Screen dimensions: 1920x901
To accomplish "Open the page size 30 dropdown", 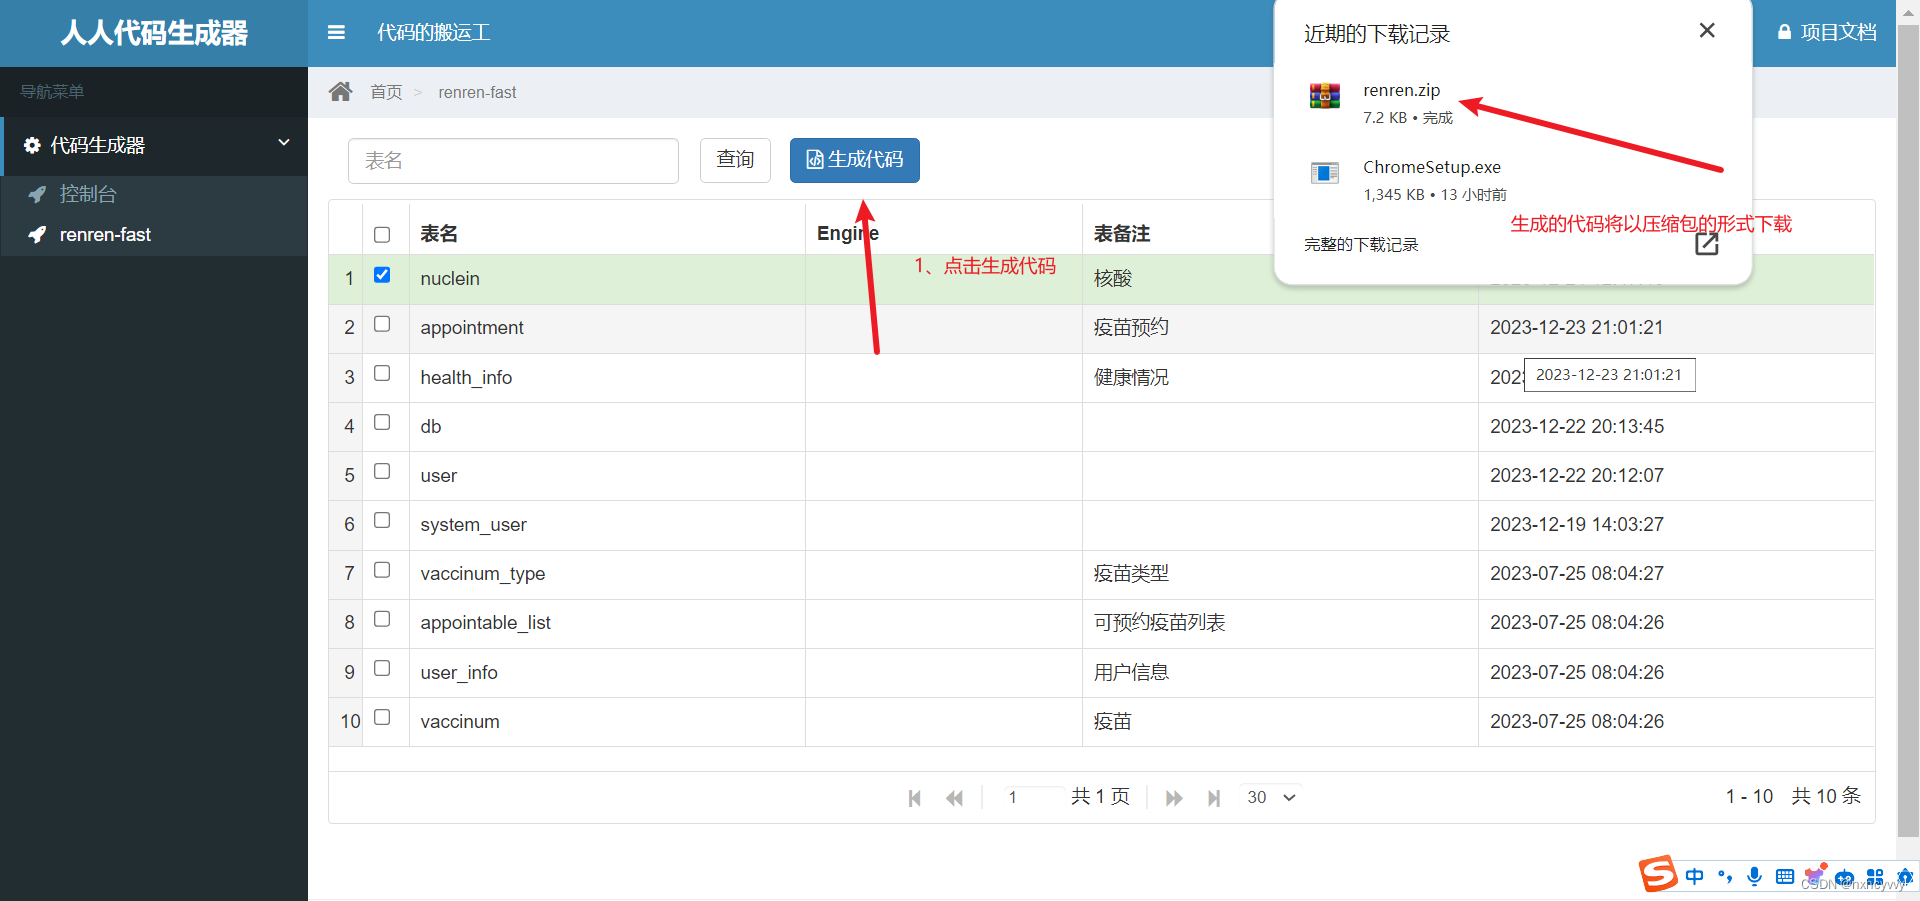I will [1268, 797].
